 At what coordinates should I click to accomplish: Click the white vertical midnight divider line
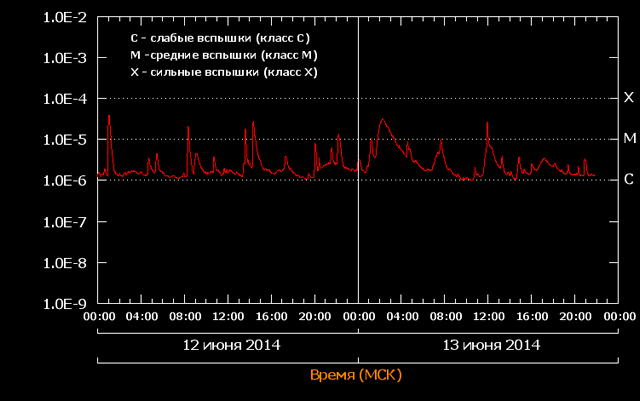click(x=358, y=230)
